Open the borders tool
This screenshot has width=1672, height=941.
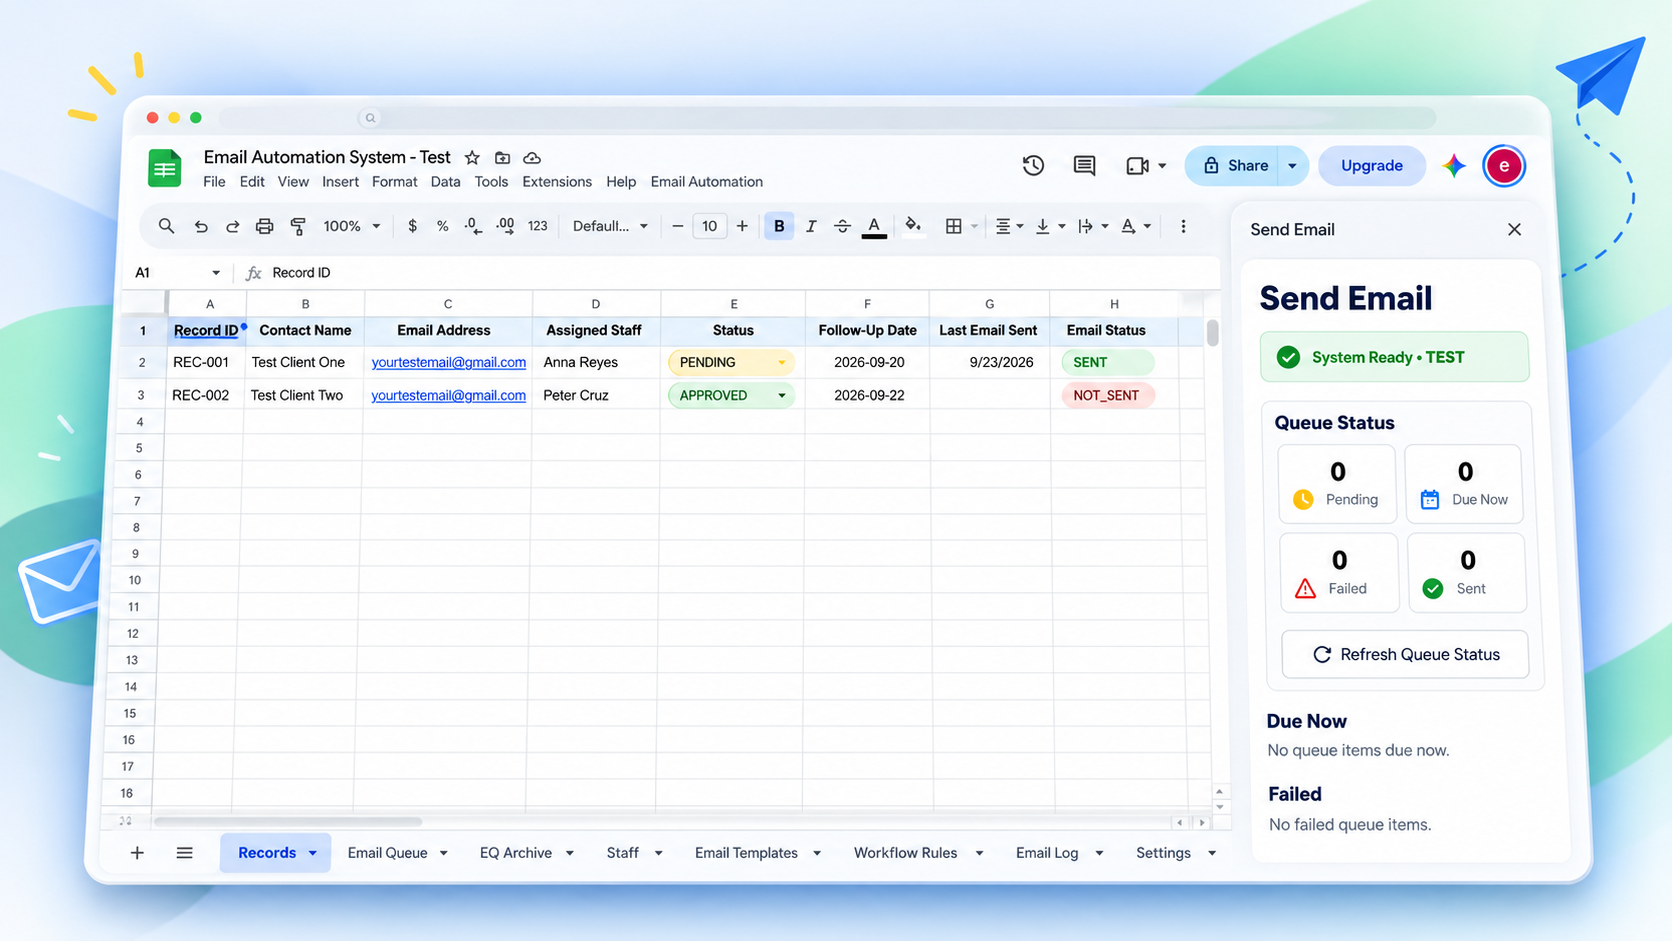tap(953, 226)
